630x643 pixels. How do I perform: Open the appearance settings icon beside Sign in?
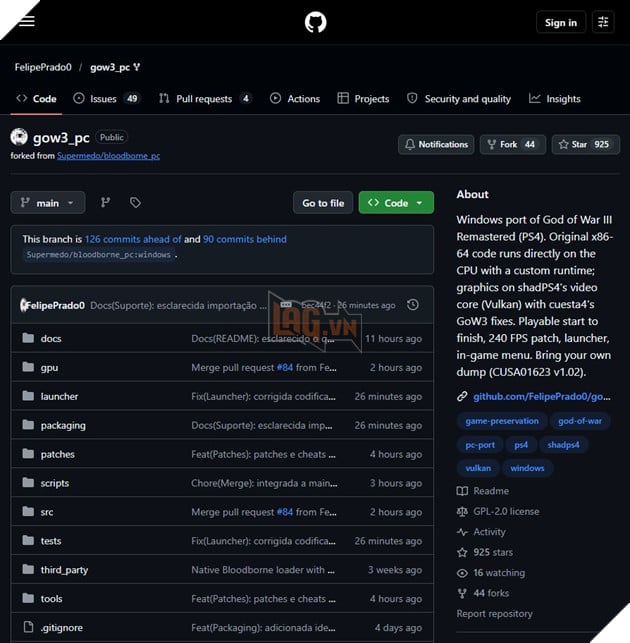pos(603,22)
